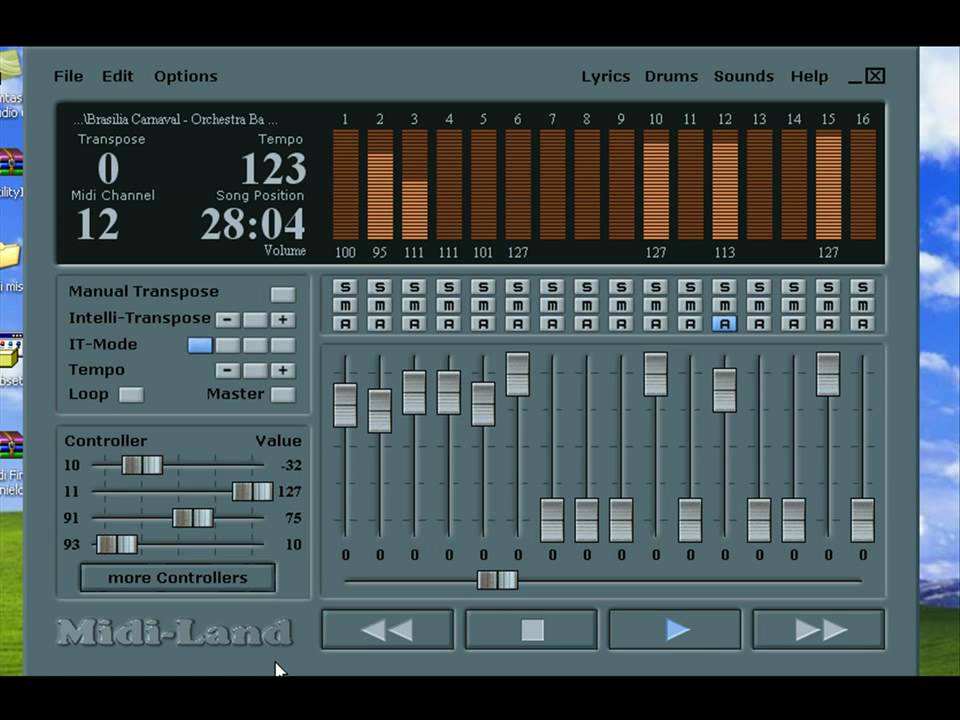
Task: Solo channel 16 with its S button
Action: pos(863,287)
